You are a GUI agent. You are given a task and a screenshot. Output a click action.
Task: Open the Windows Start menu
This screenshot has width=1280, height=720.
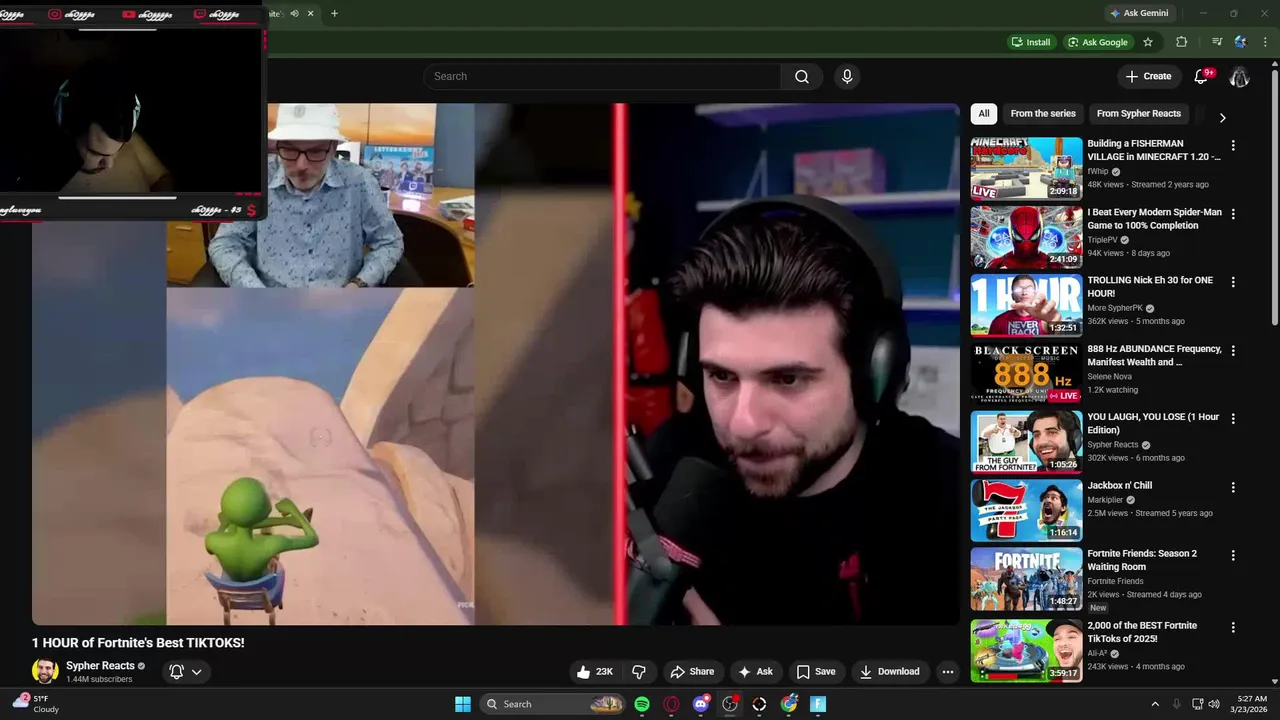click(463, 704)
